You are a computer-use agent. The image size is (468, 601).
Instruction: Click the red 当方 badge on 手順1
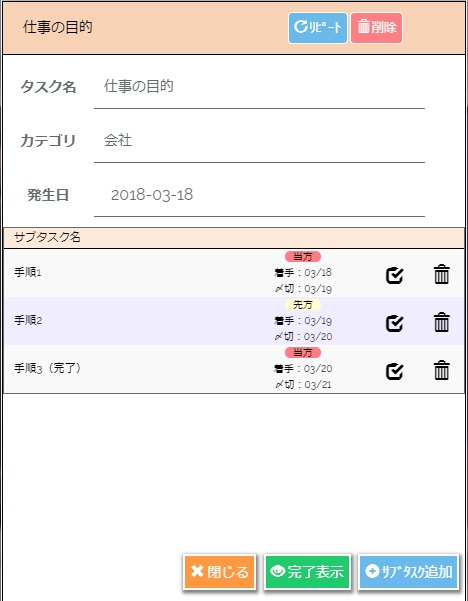coord(303,256)
